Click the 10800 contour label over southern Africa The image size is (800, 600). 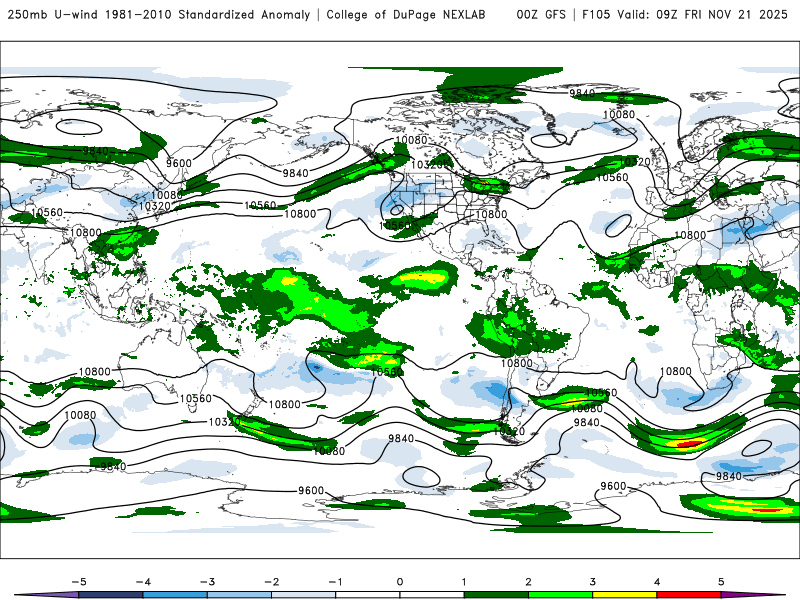(x=676, y=371)
